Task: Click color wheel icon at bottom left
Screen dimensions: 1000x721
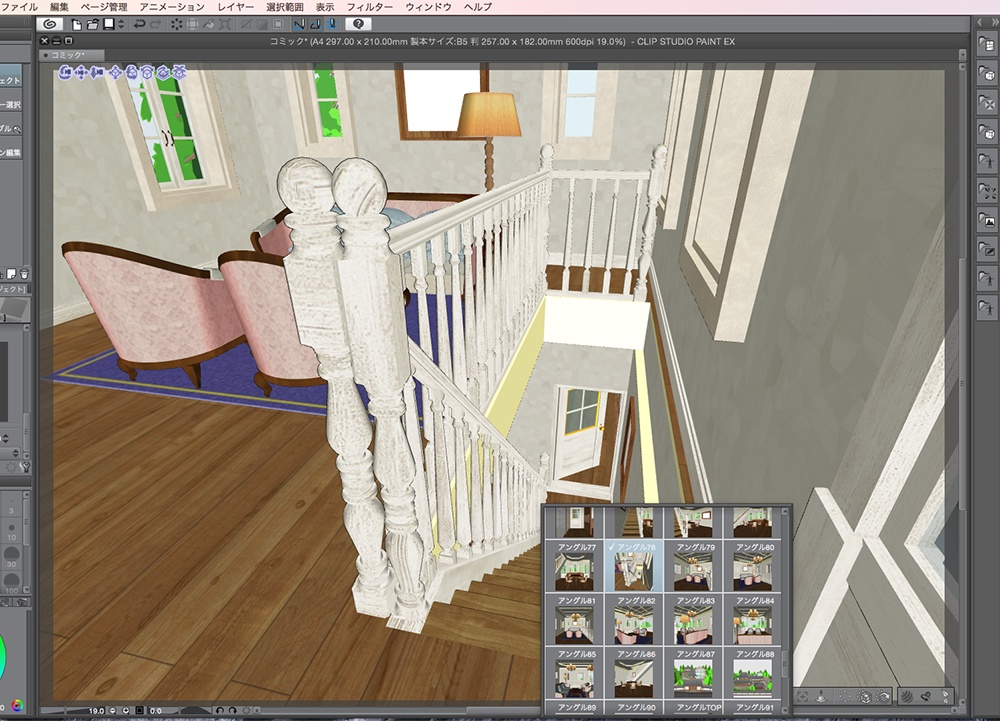Action: coord(17,704)
